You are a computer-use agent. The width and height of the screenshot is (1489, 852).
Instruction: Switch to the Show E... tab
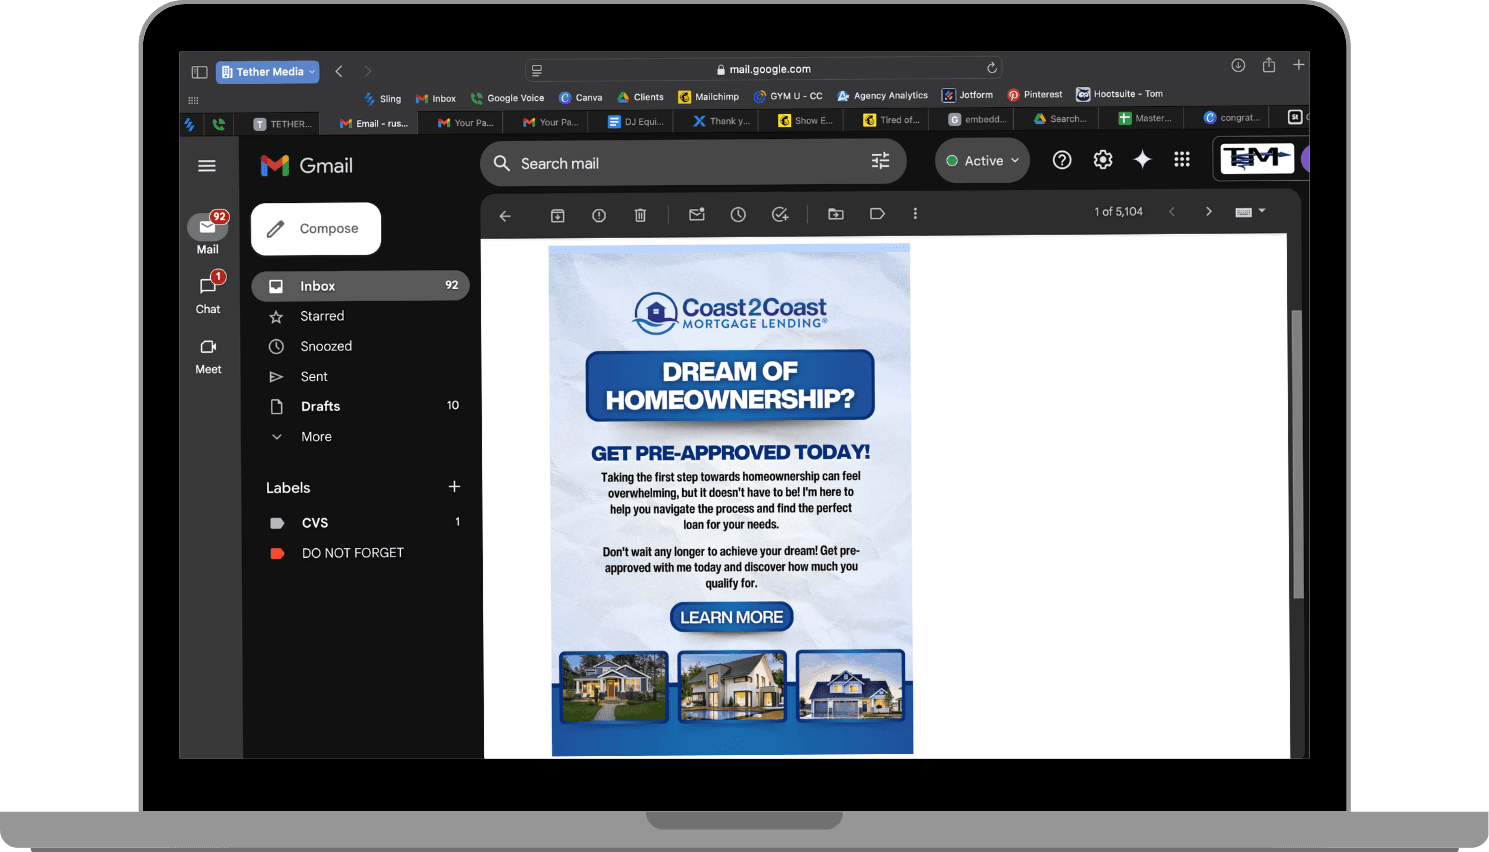(806, 120)
